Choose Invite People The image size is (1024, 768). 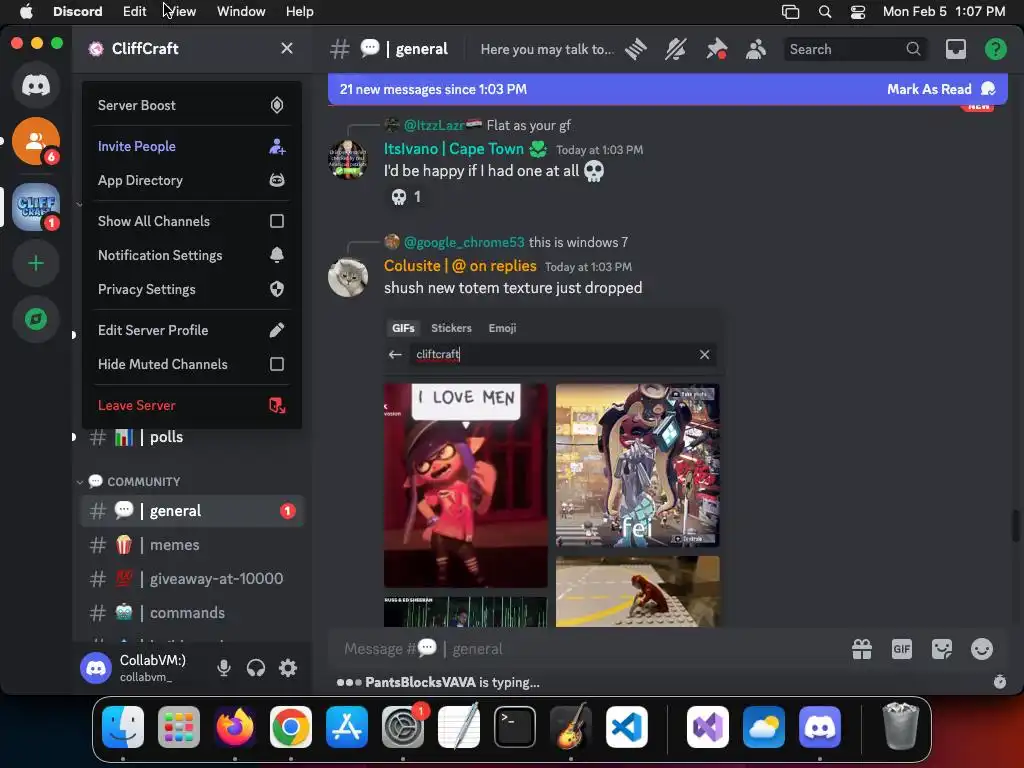point(191,146)
